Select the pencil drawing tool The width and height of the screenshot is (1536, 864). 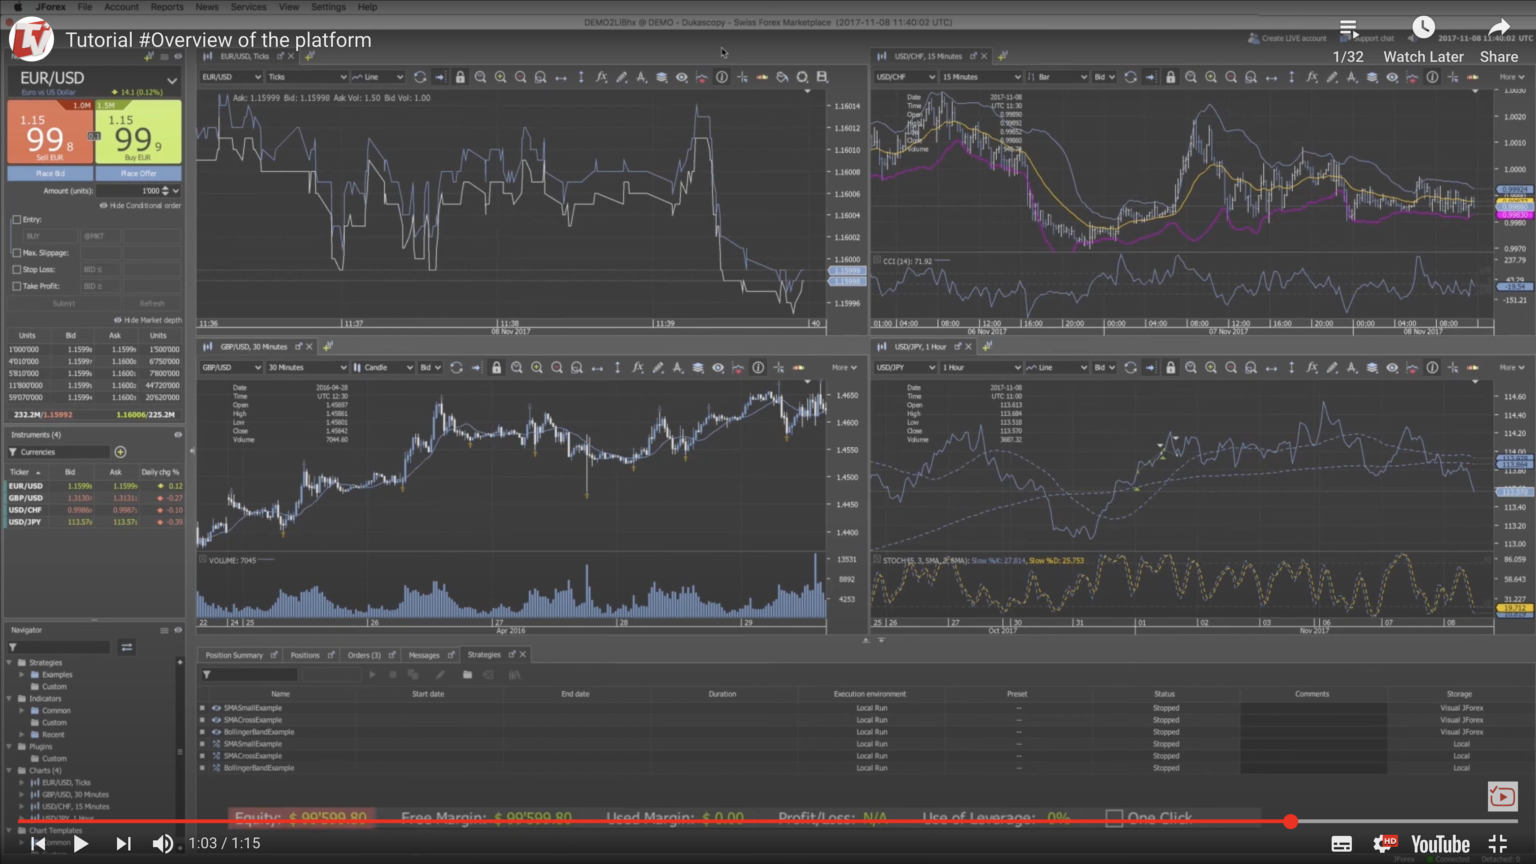pos(622,77)
